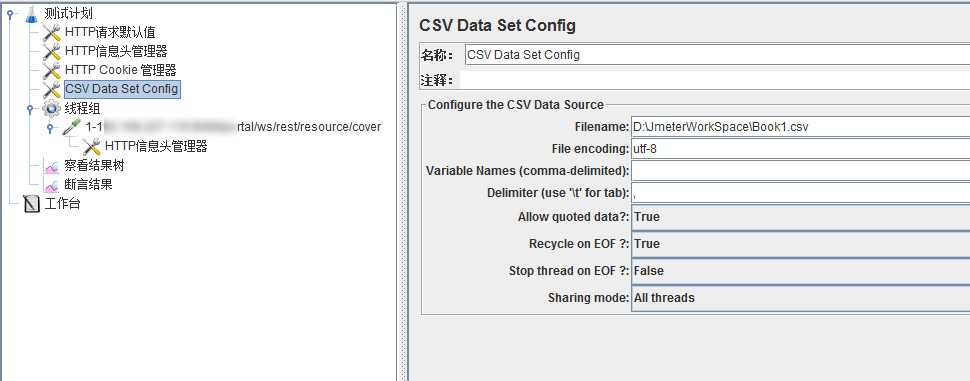
Task: Click the Filename input field
Action: 800,127
